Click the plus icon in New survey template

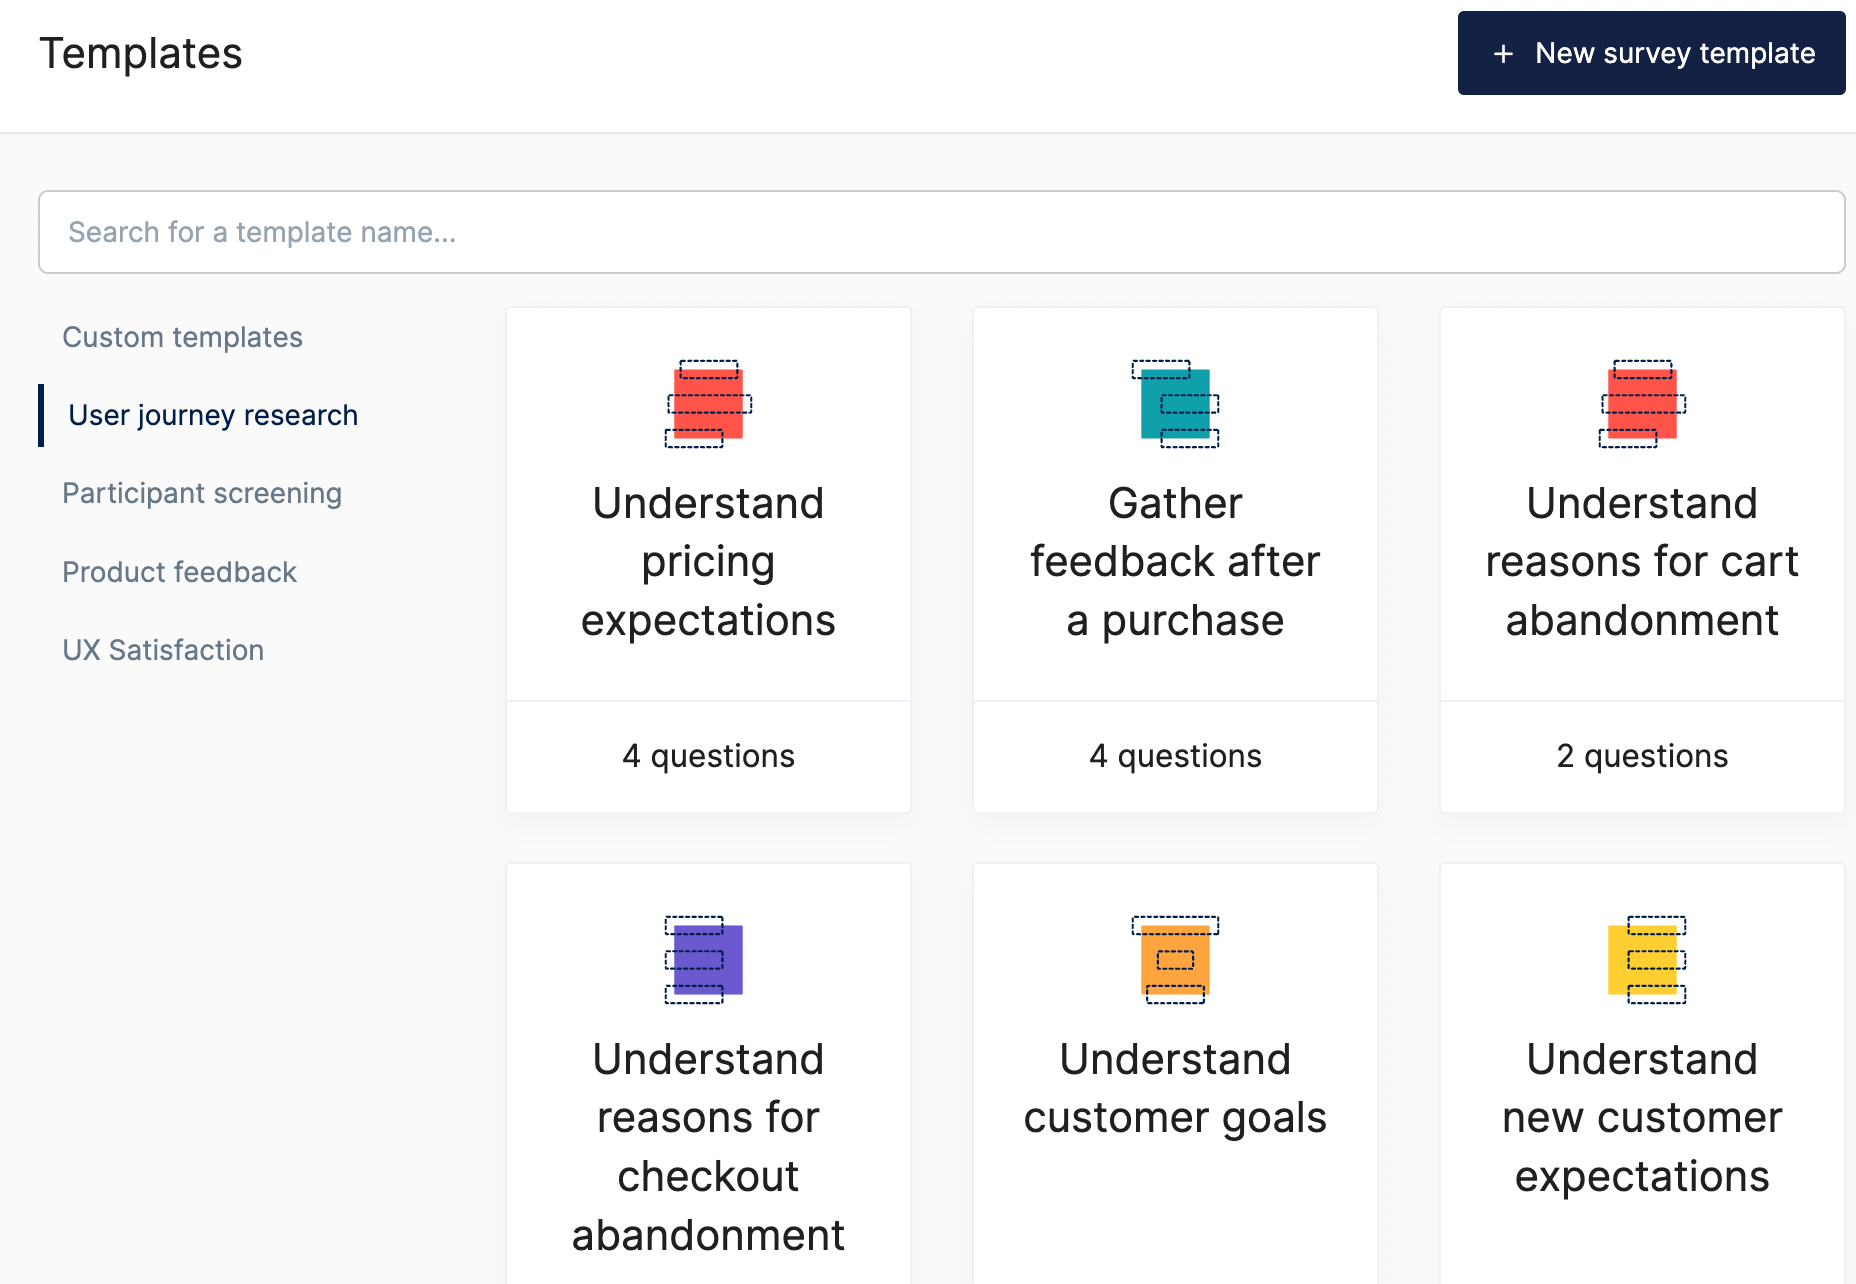click(x=1503, y=54)
